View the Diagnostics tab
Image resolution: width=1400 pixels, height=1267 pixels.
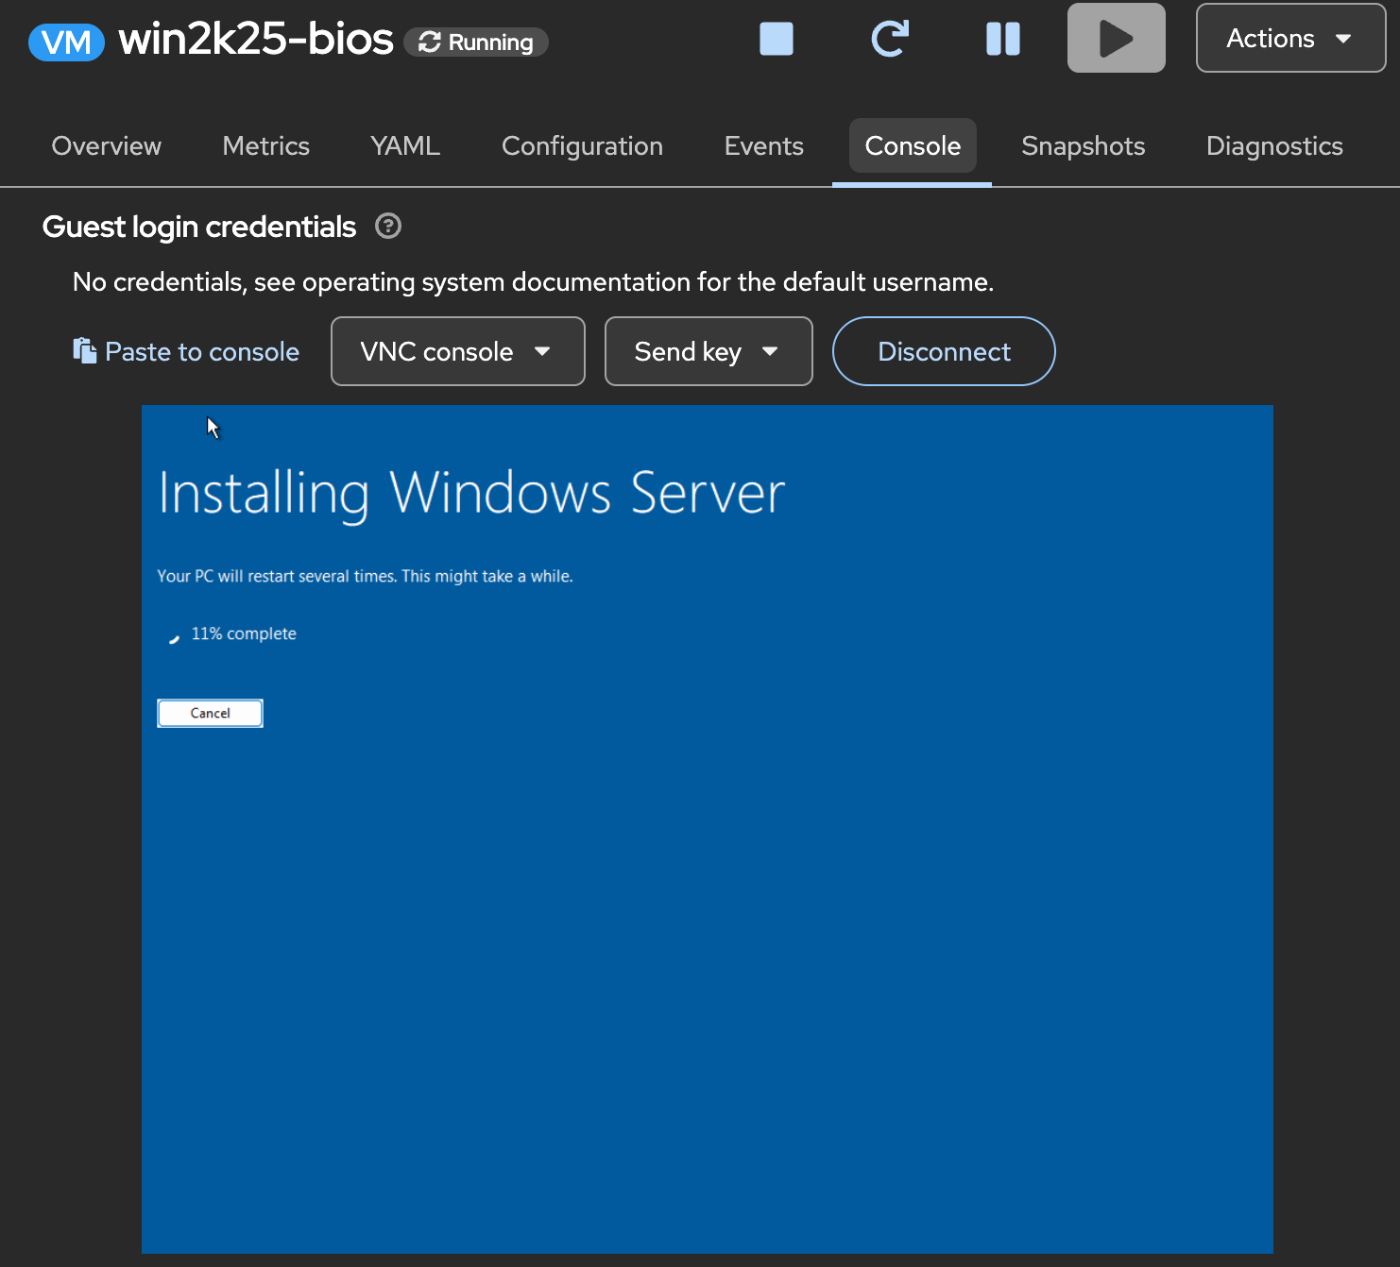coord(1274,146)
